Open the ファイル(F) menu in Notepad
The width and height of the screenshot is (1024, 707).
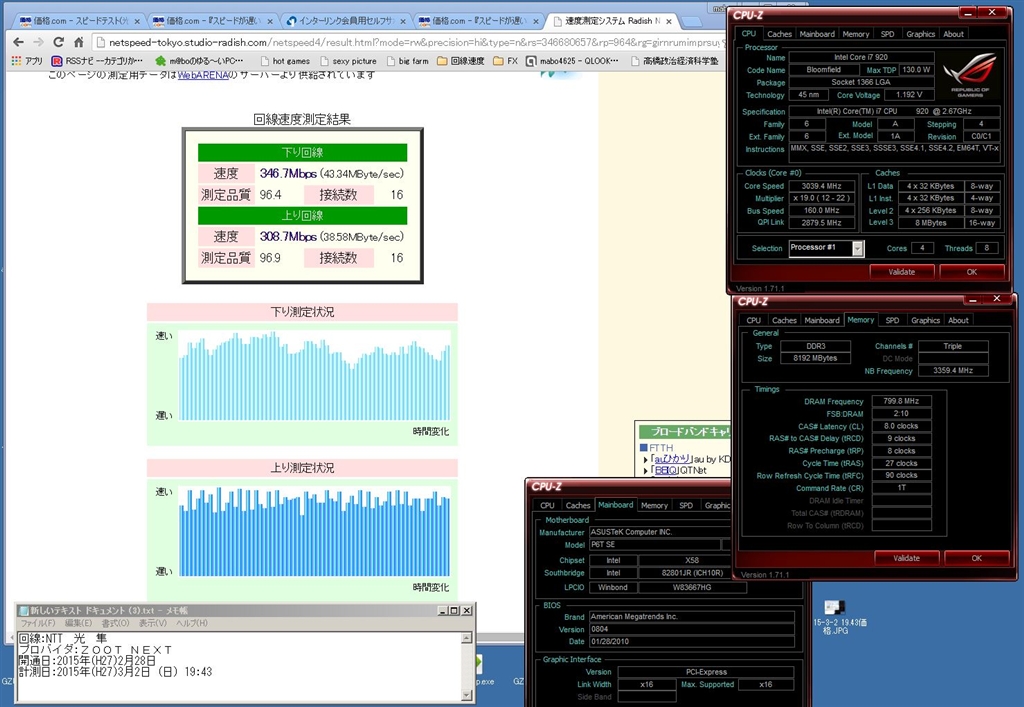click(x=39, y=623)
